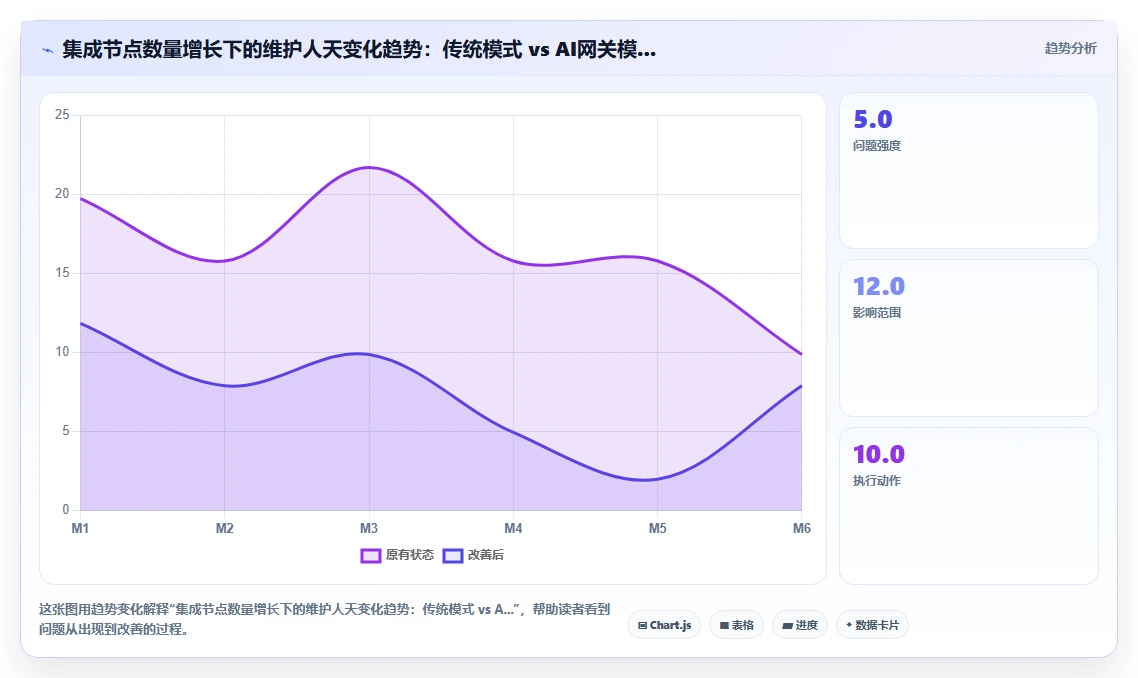The image size is (1138, 678).
Task: Click the Chart.js tag chip
Action: (664, 625)
